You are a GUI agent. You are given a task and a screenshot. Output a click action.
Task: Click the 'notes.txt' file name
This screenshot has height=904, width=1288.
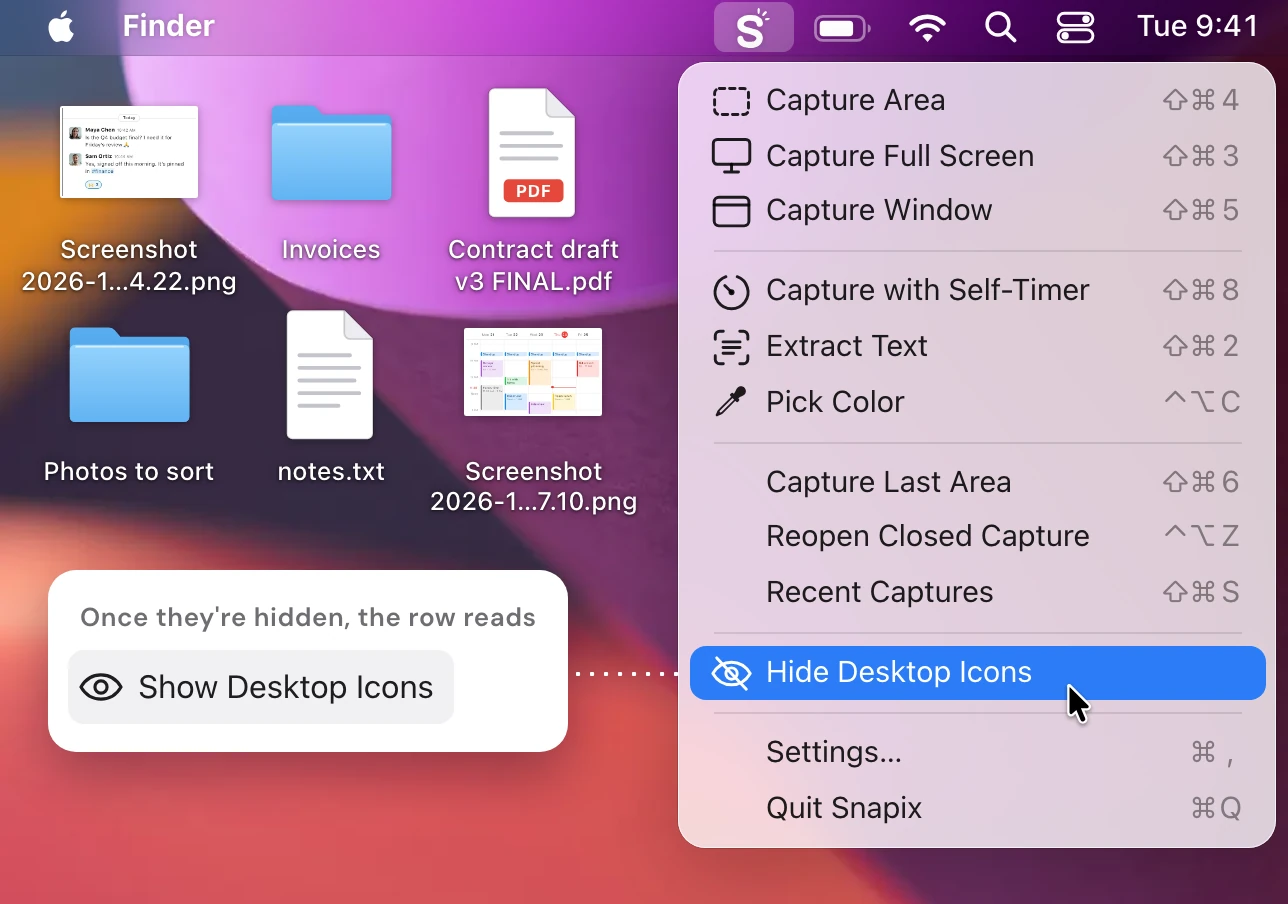[331, 472]
